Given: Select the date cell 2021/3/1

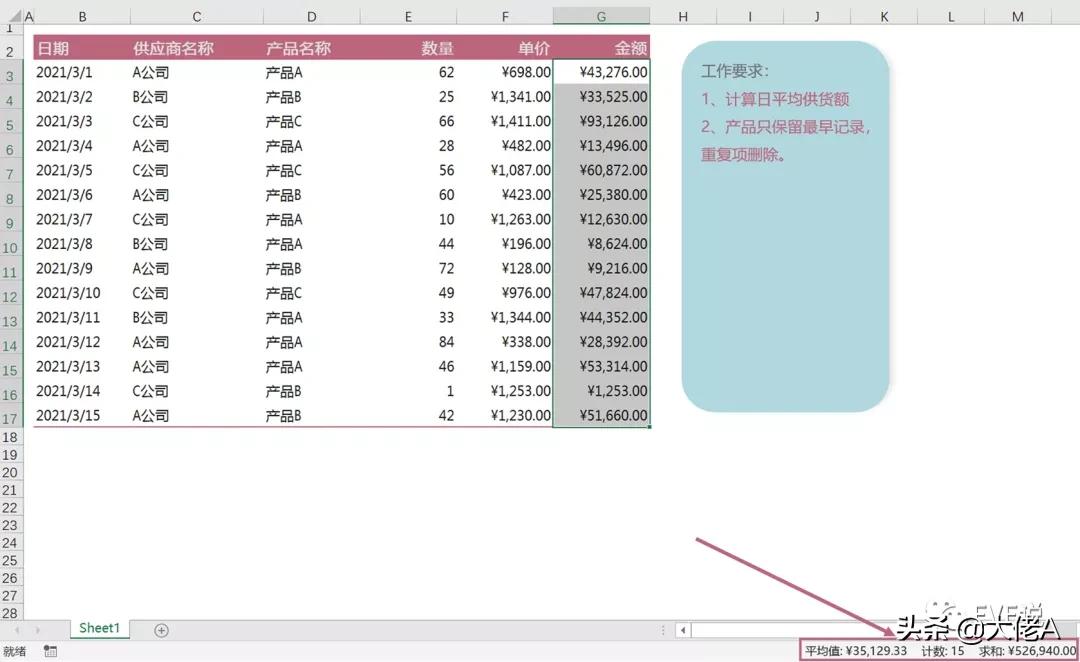Looking at the screenshot, I should coord(82,72).
